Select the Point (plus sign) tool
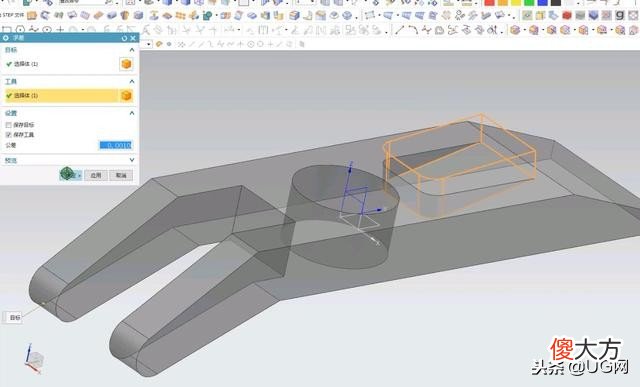The image size is (640, 387). pyautogui.click(x=60, y=30)
